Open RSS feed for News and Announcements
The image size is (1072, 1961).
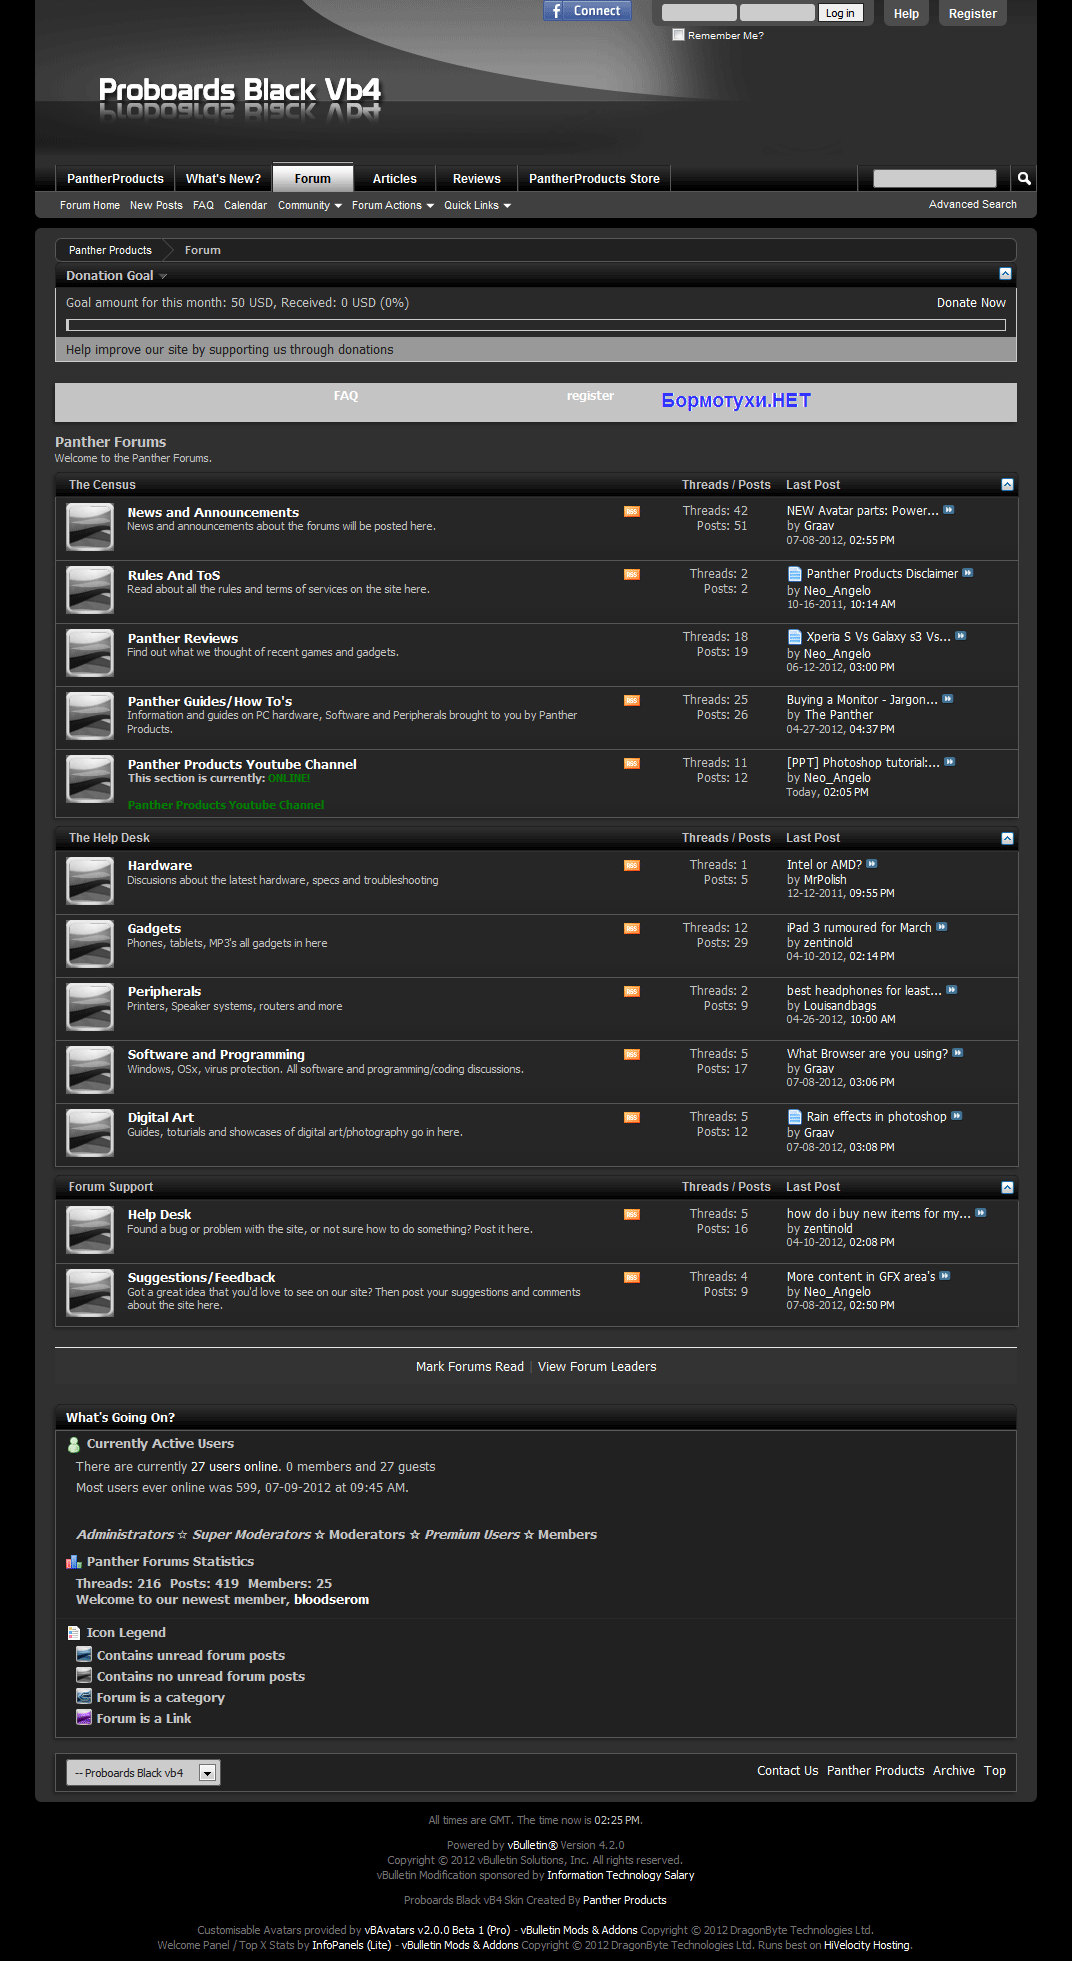coord(632,511)
